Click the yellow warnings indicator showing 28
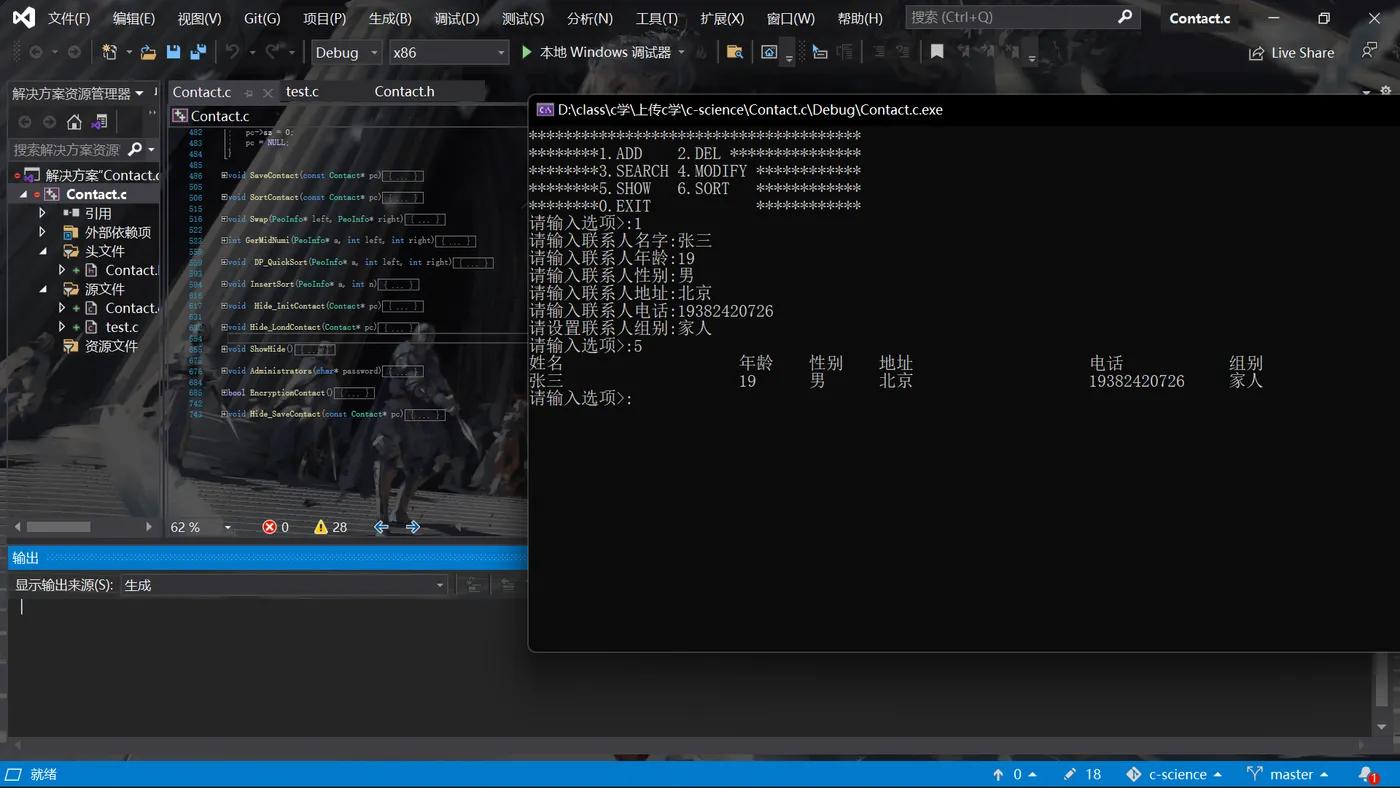Viewport: 1400px width, 788px height. (x=330, y=527)
